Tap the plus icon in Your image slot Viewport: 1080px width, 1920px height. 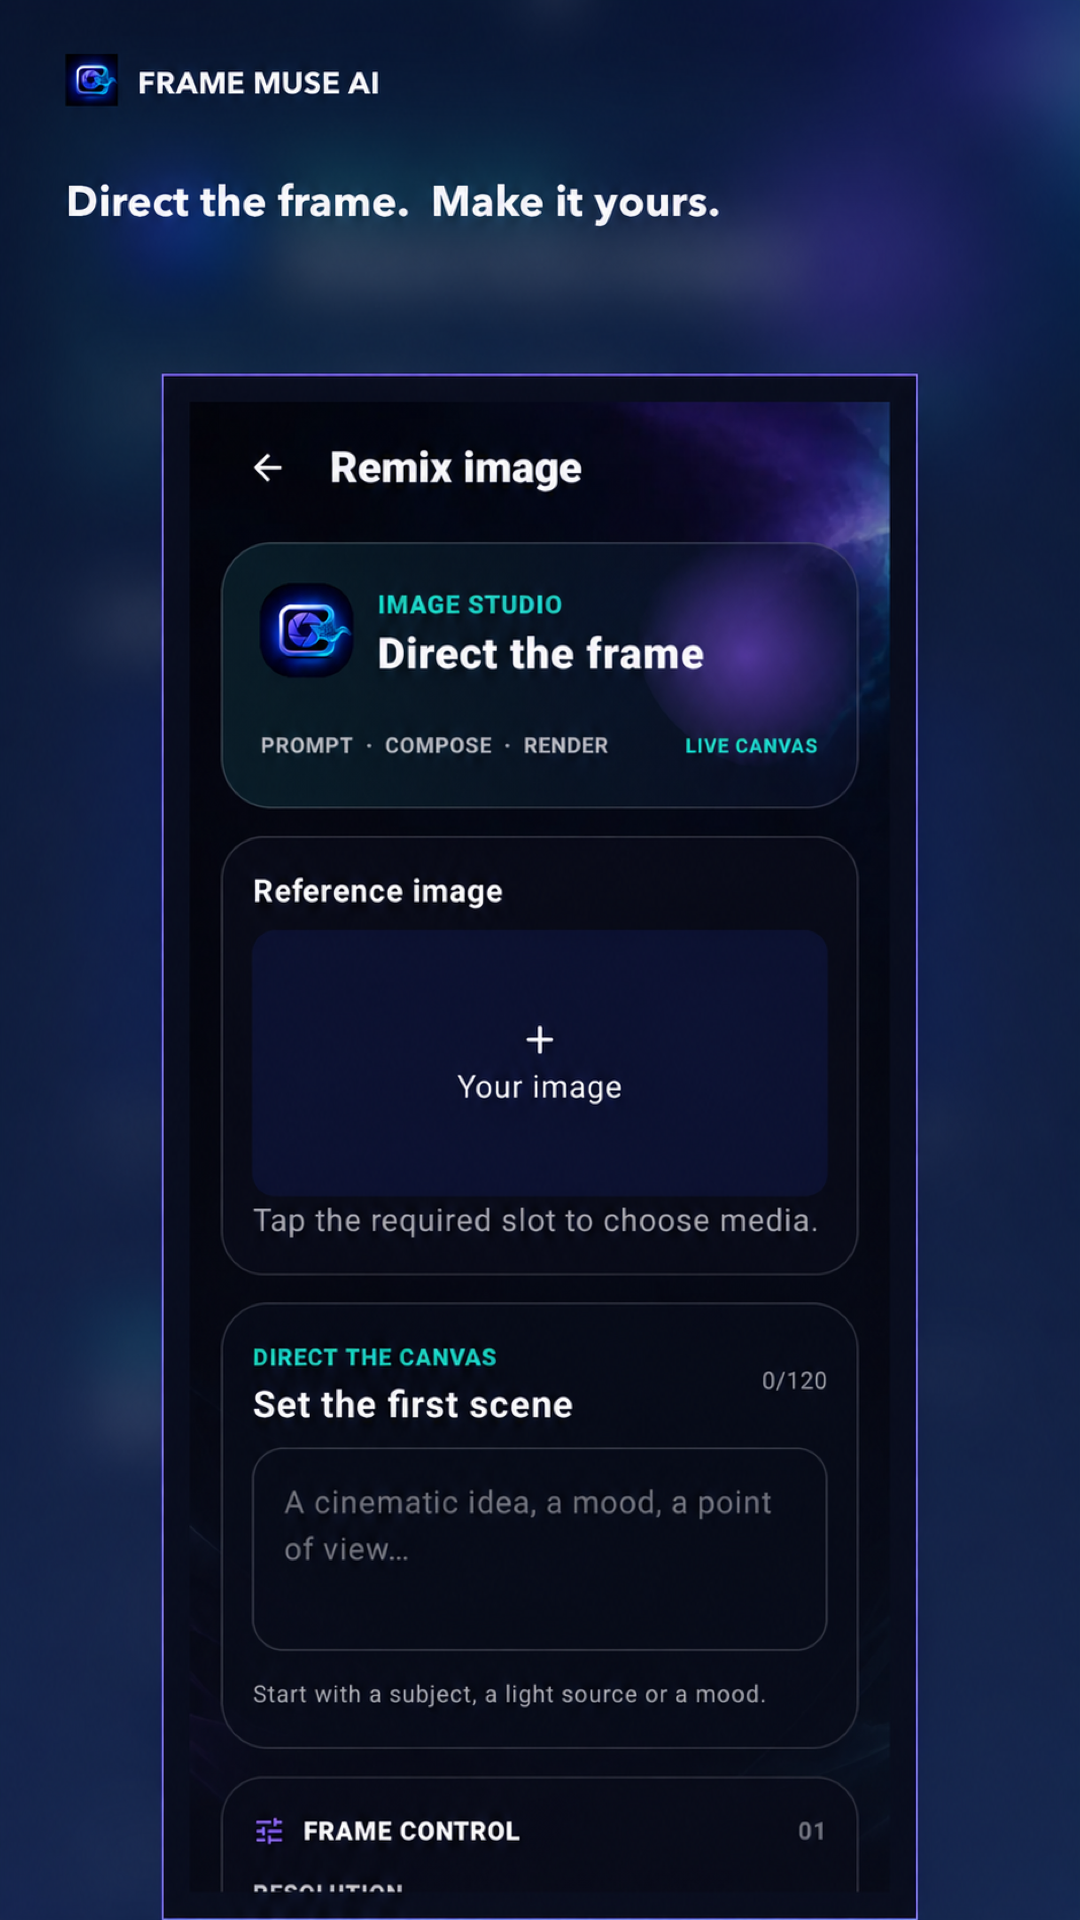point(540,1040)
